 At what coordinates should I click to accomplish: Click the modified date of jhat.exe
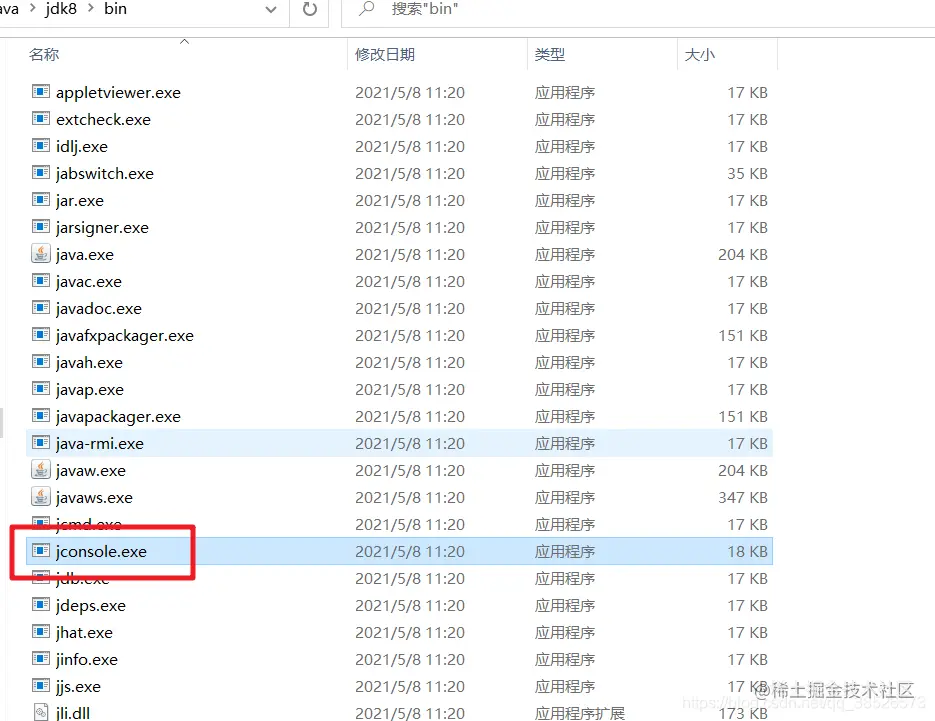[410, 632]
